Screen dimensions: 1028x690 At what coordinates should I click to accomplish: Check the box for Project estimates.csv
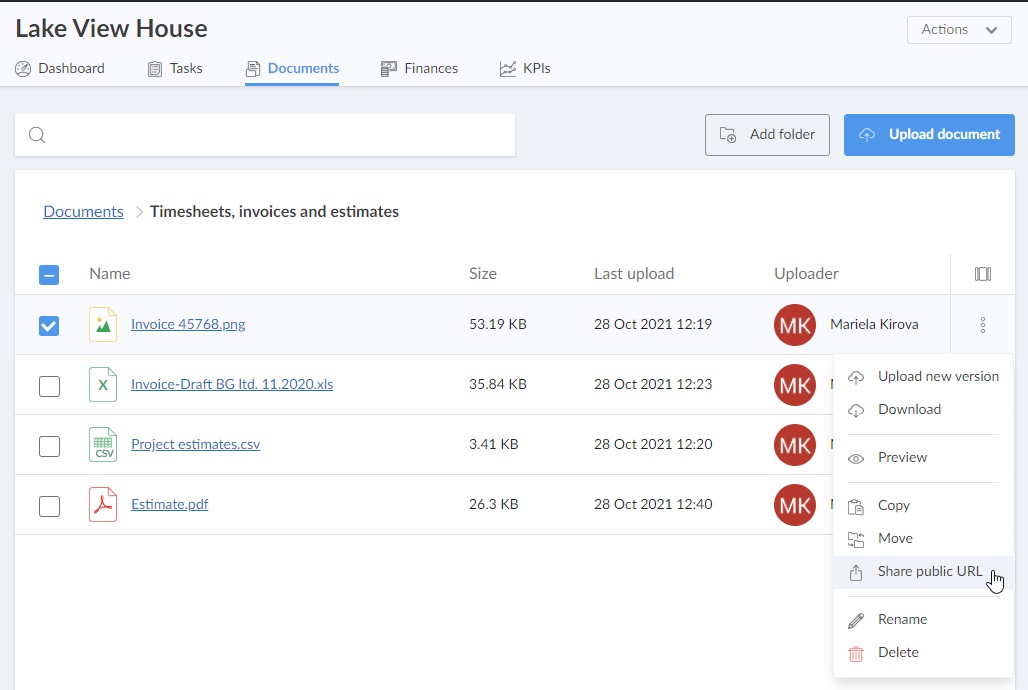pos(49,446)
